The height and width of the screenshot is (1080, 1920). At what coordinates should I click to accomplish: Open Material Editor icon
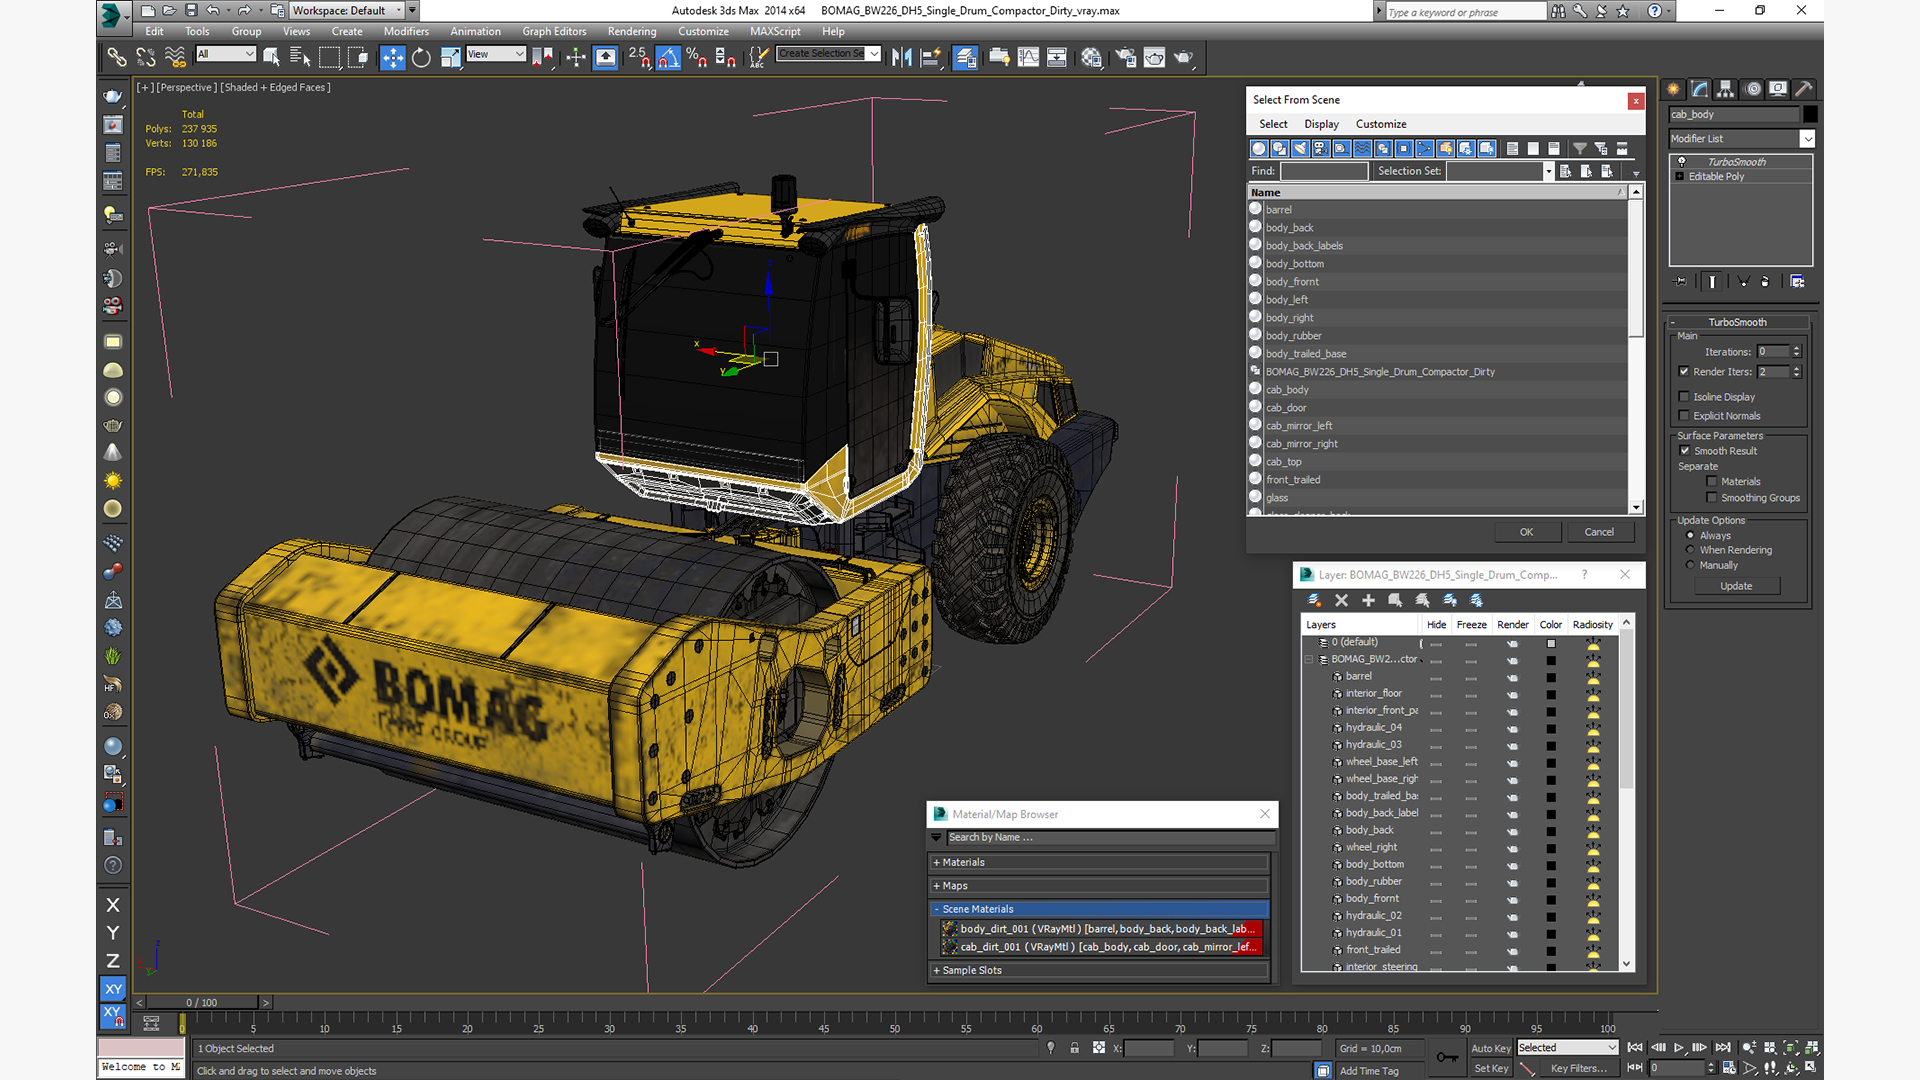click(1091, 57)
